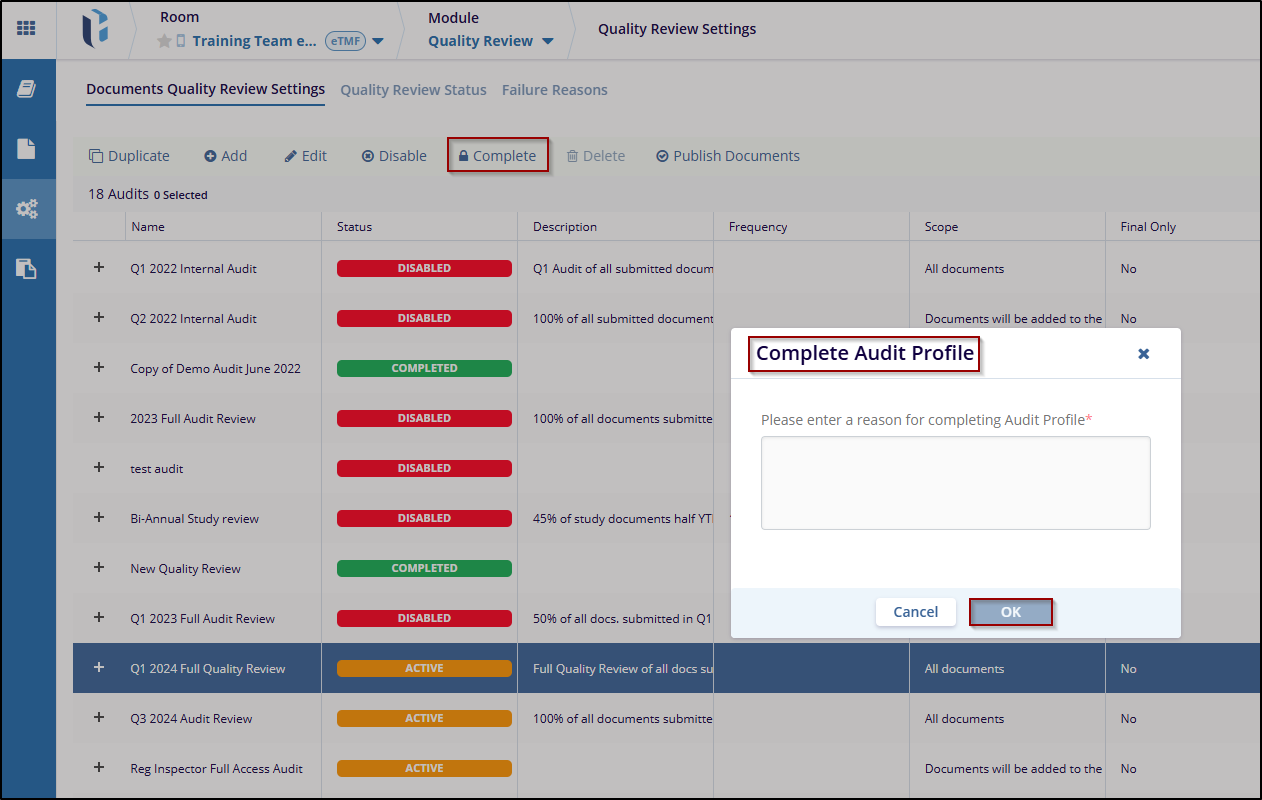Open the Room selection dropdown arrow
Viewport: 1262px width, 800px height.
pyautogui.click(x=377, y=41)
